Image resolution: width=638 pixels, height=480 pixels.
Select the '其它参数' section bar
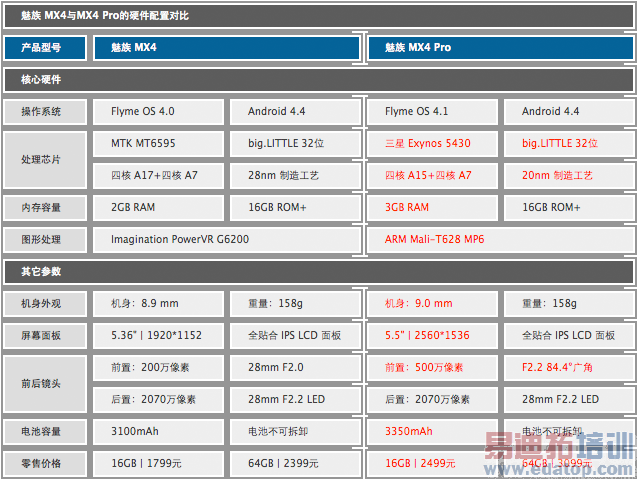319,272
